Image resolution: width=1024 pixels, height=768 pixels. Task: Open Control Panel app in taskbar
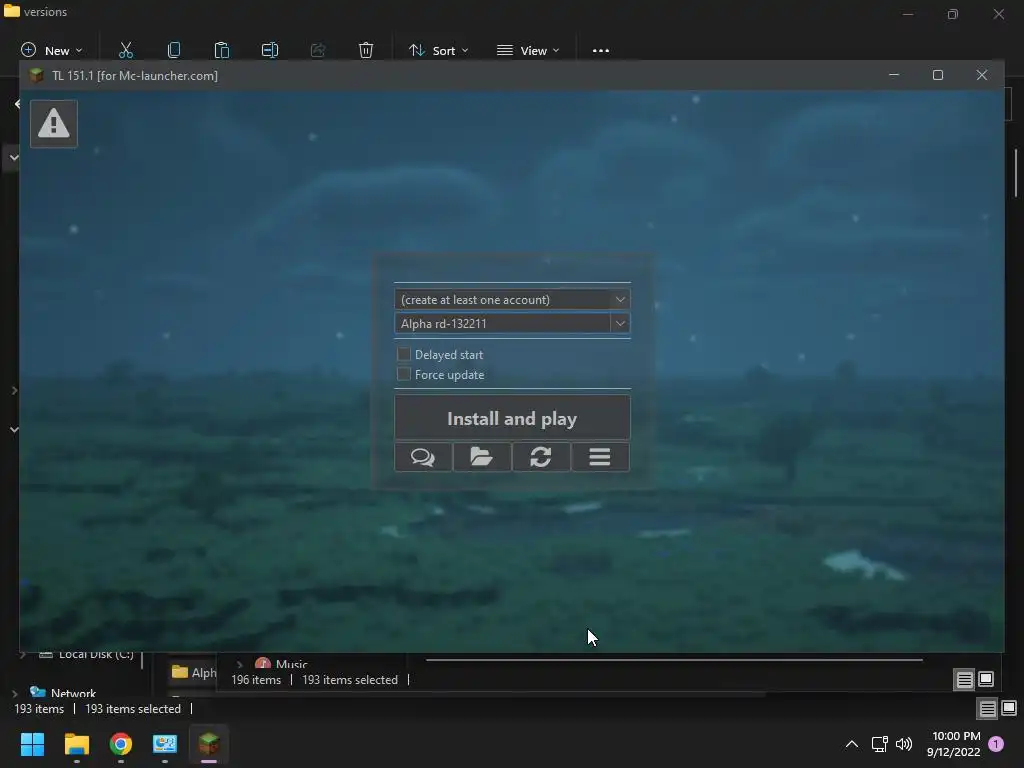(165, 744)
